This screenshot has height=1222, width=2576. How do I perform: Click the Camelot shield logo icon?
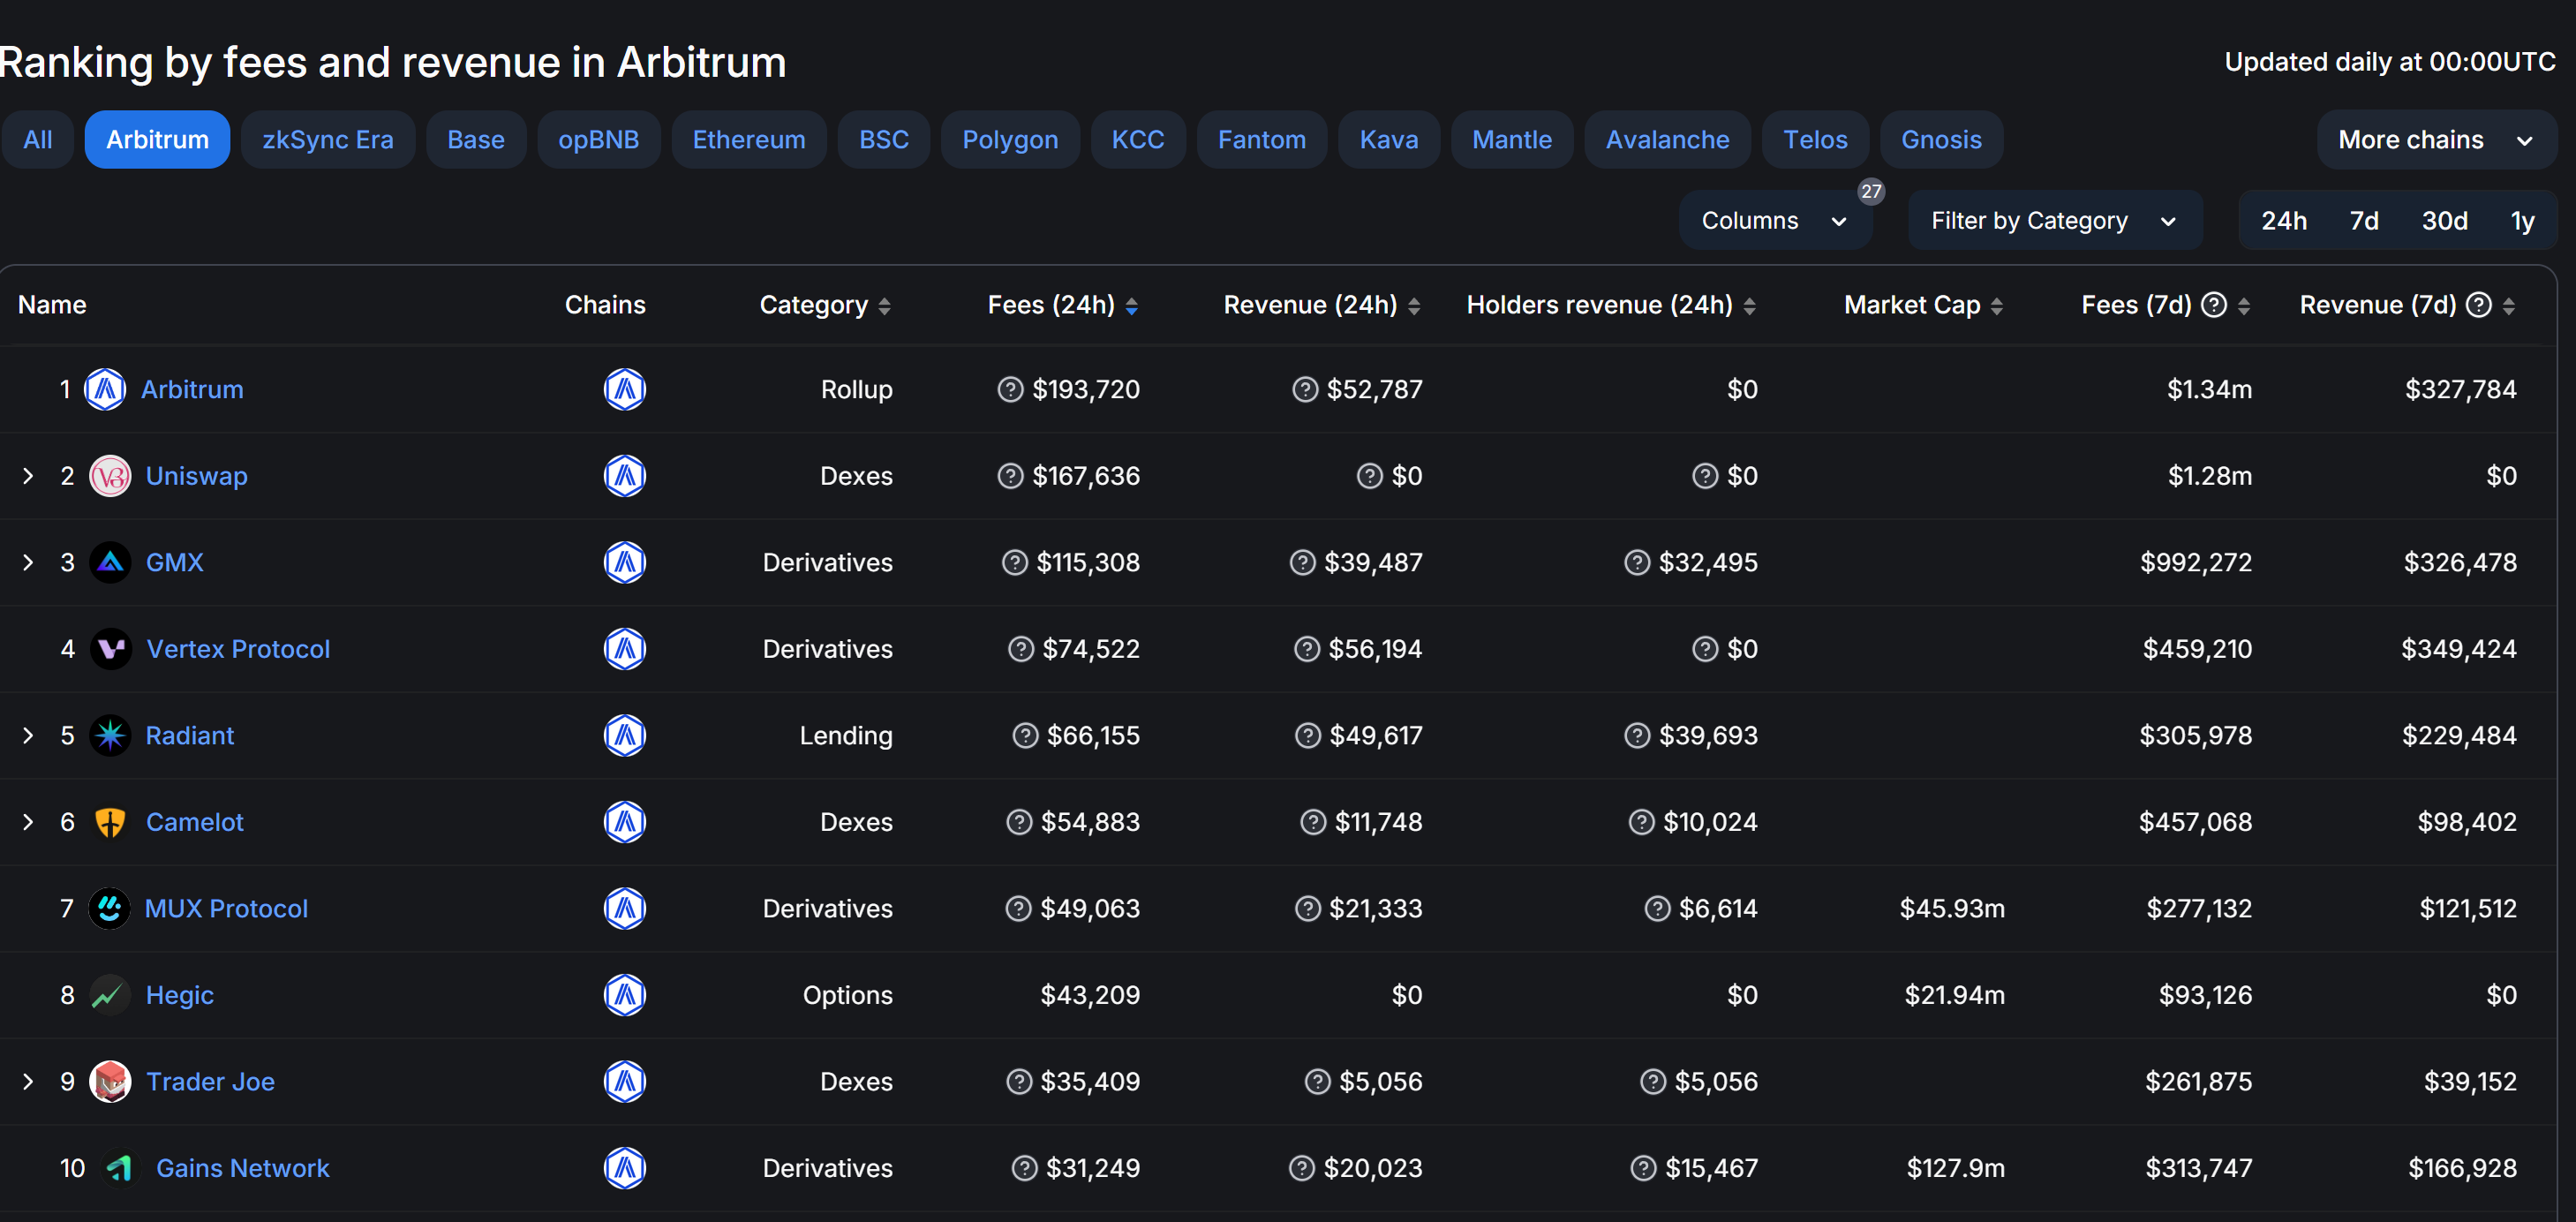tap(110, 822)
